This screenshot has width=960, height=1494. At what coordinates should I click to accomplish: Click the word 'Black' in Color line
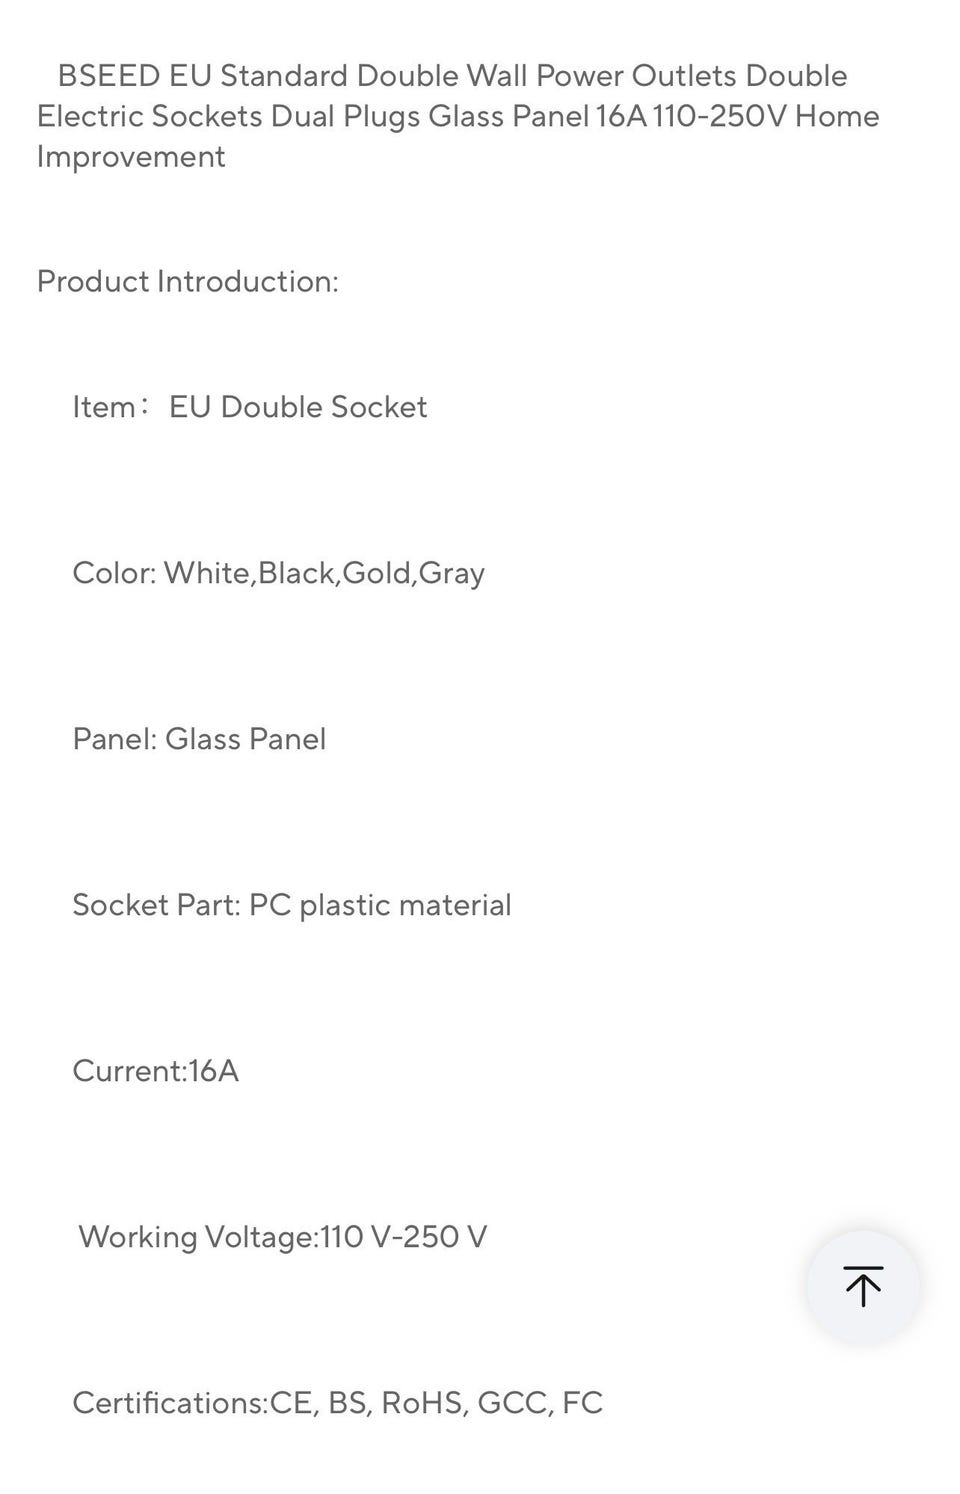click(x=297, y=573)
